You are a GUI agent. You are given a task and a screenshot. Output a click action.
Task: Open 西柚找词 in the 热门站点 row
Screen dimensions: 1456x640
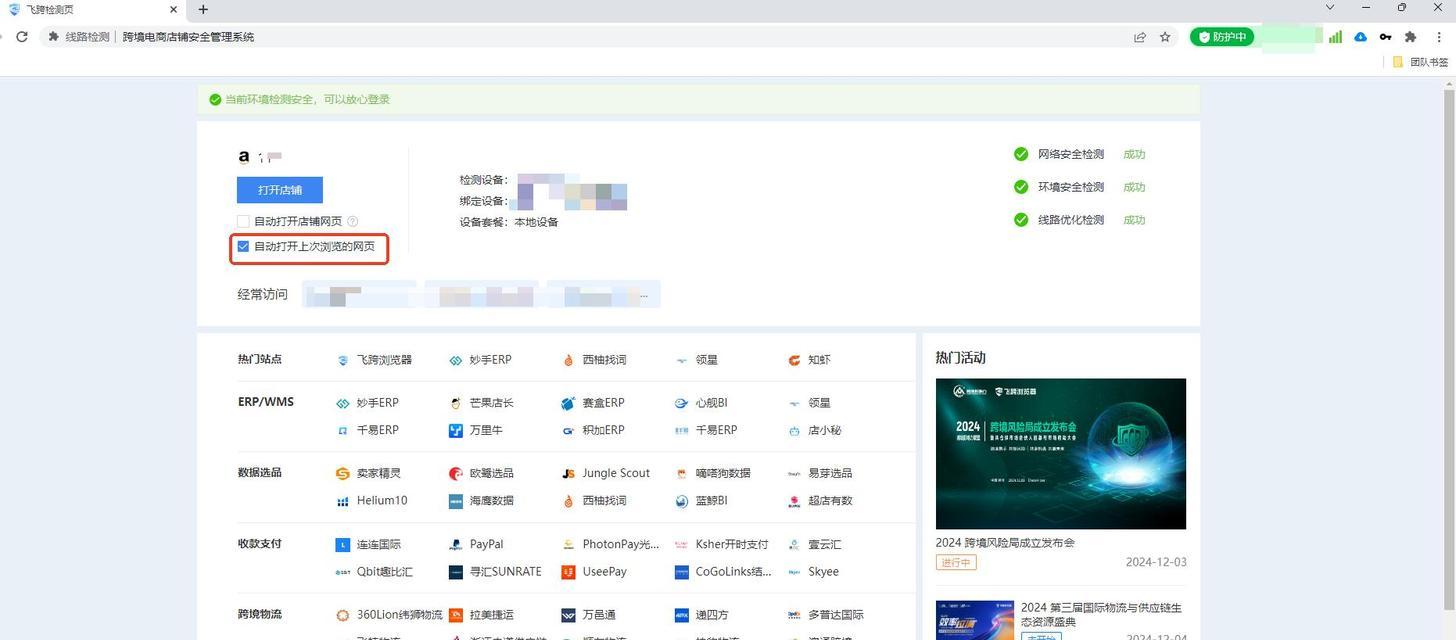pyautogui.click(x=594, y=360)
